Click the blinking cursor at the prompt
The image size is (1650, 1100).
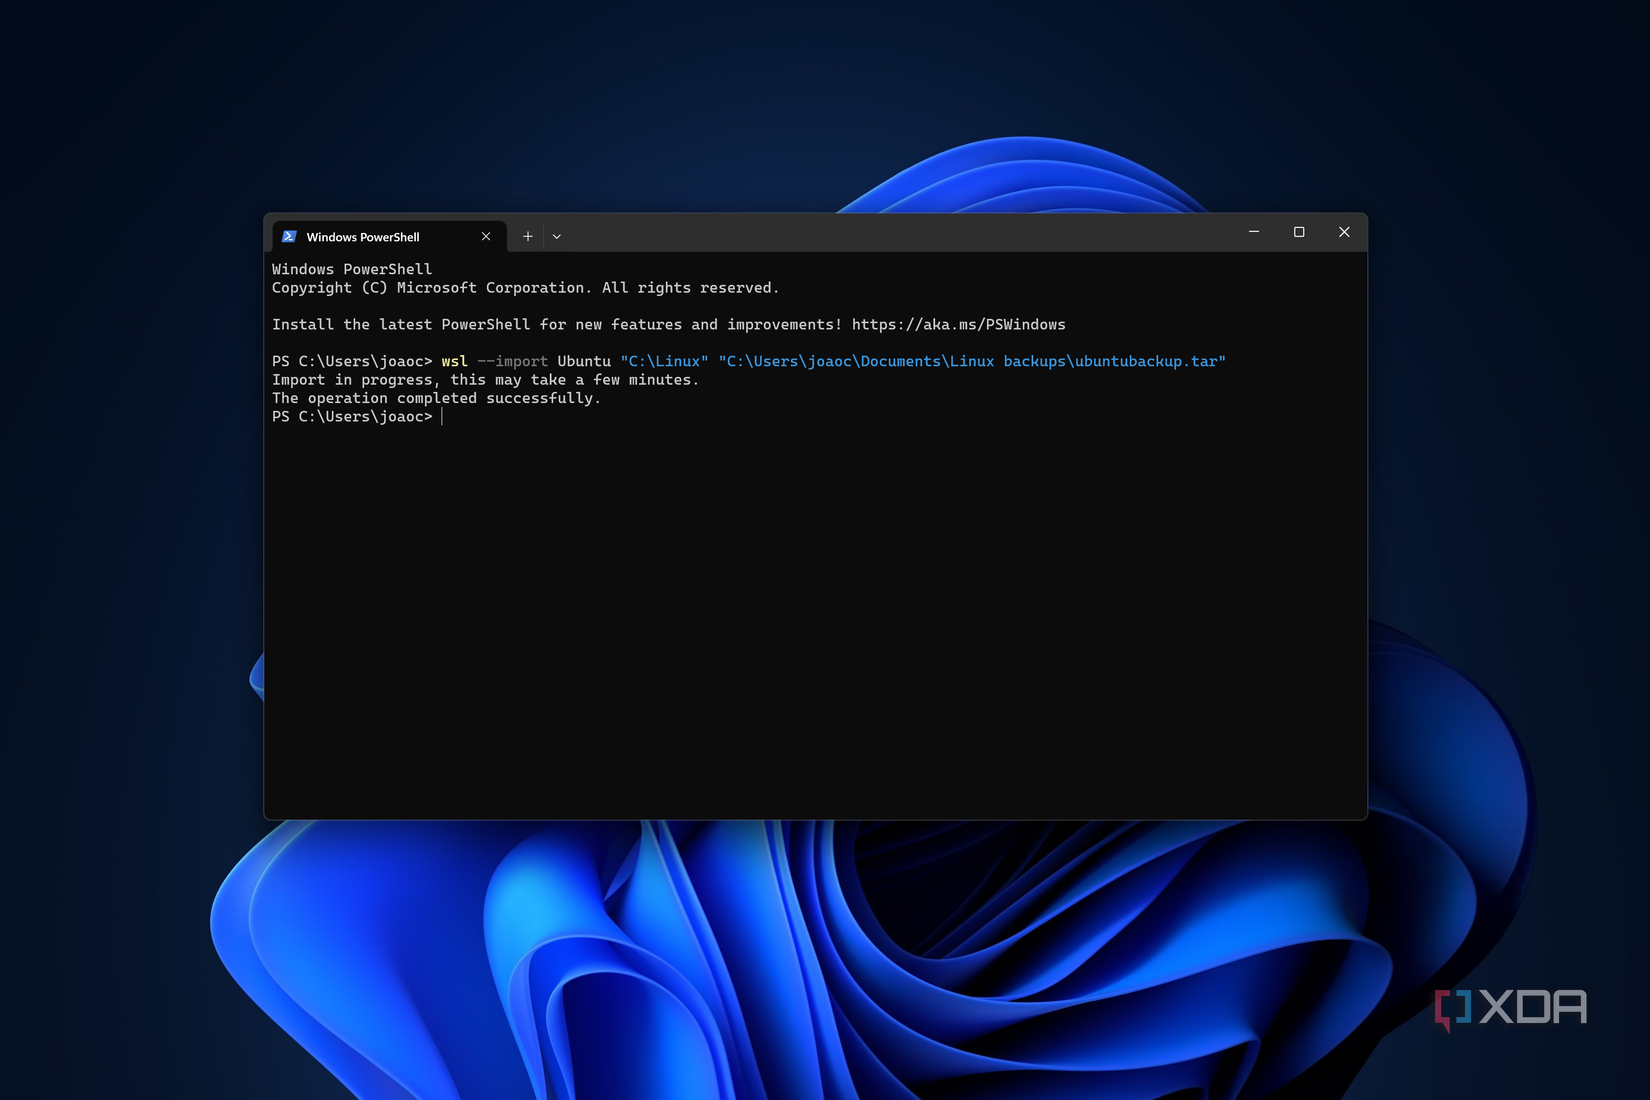[440, 417]
